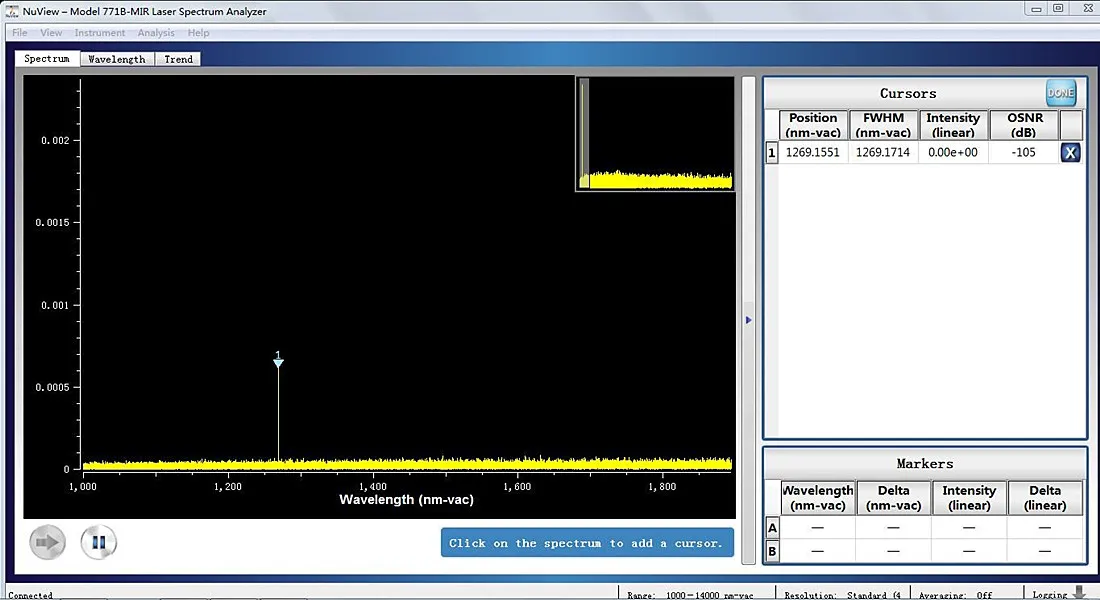
Task: Open the Trend tab
Action: (179, 59)
